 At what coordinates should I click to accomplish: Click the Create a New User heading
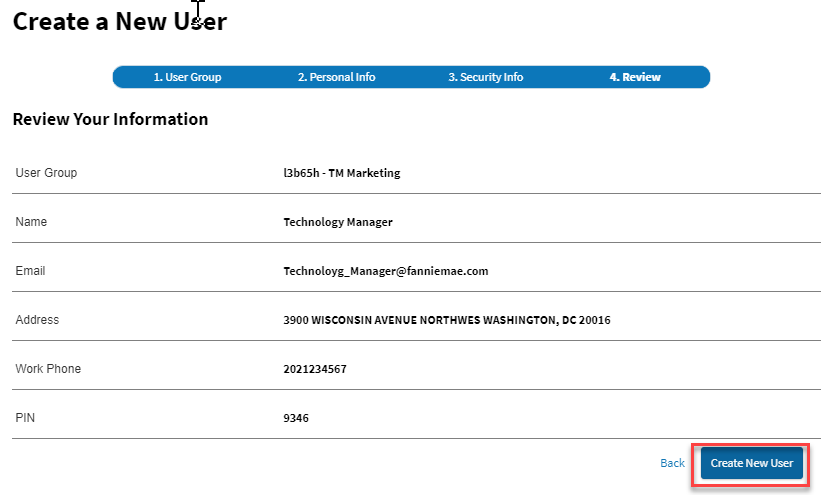click(x=120, y=21)
